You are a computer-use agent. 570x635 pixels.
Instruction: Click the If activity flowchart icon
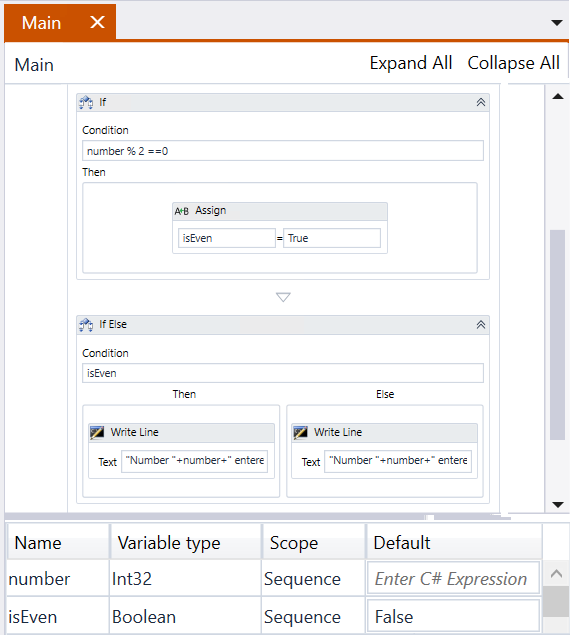(x=86, y=102)
